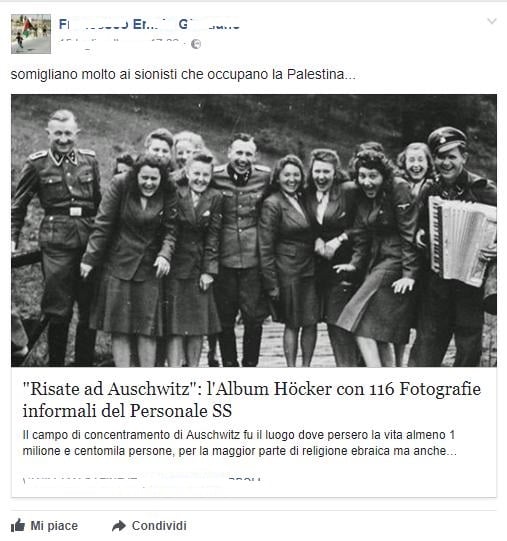Click the thumbs-up icon
Screen dimensions: 507x541
tap(18, 526)
